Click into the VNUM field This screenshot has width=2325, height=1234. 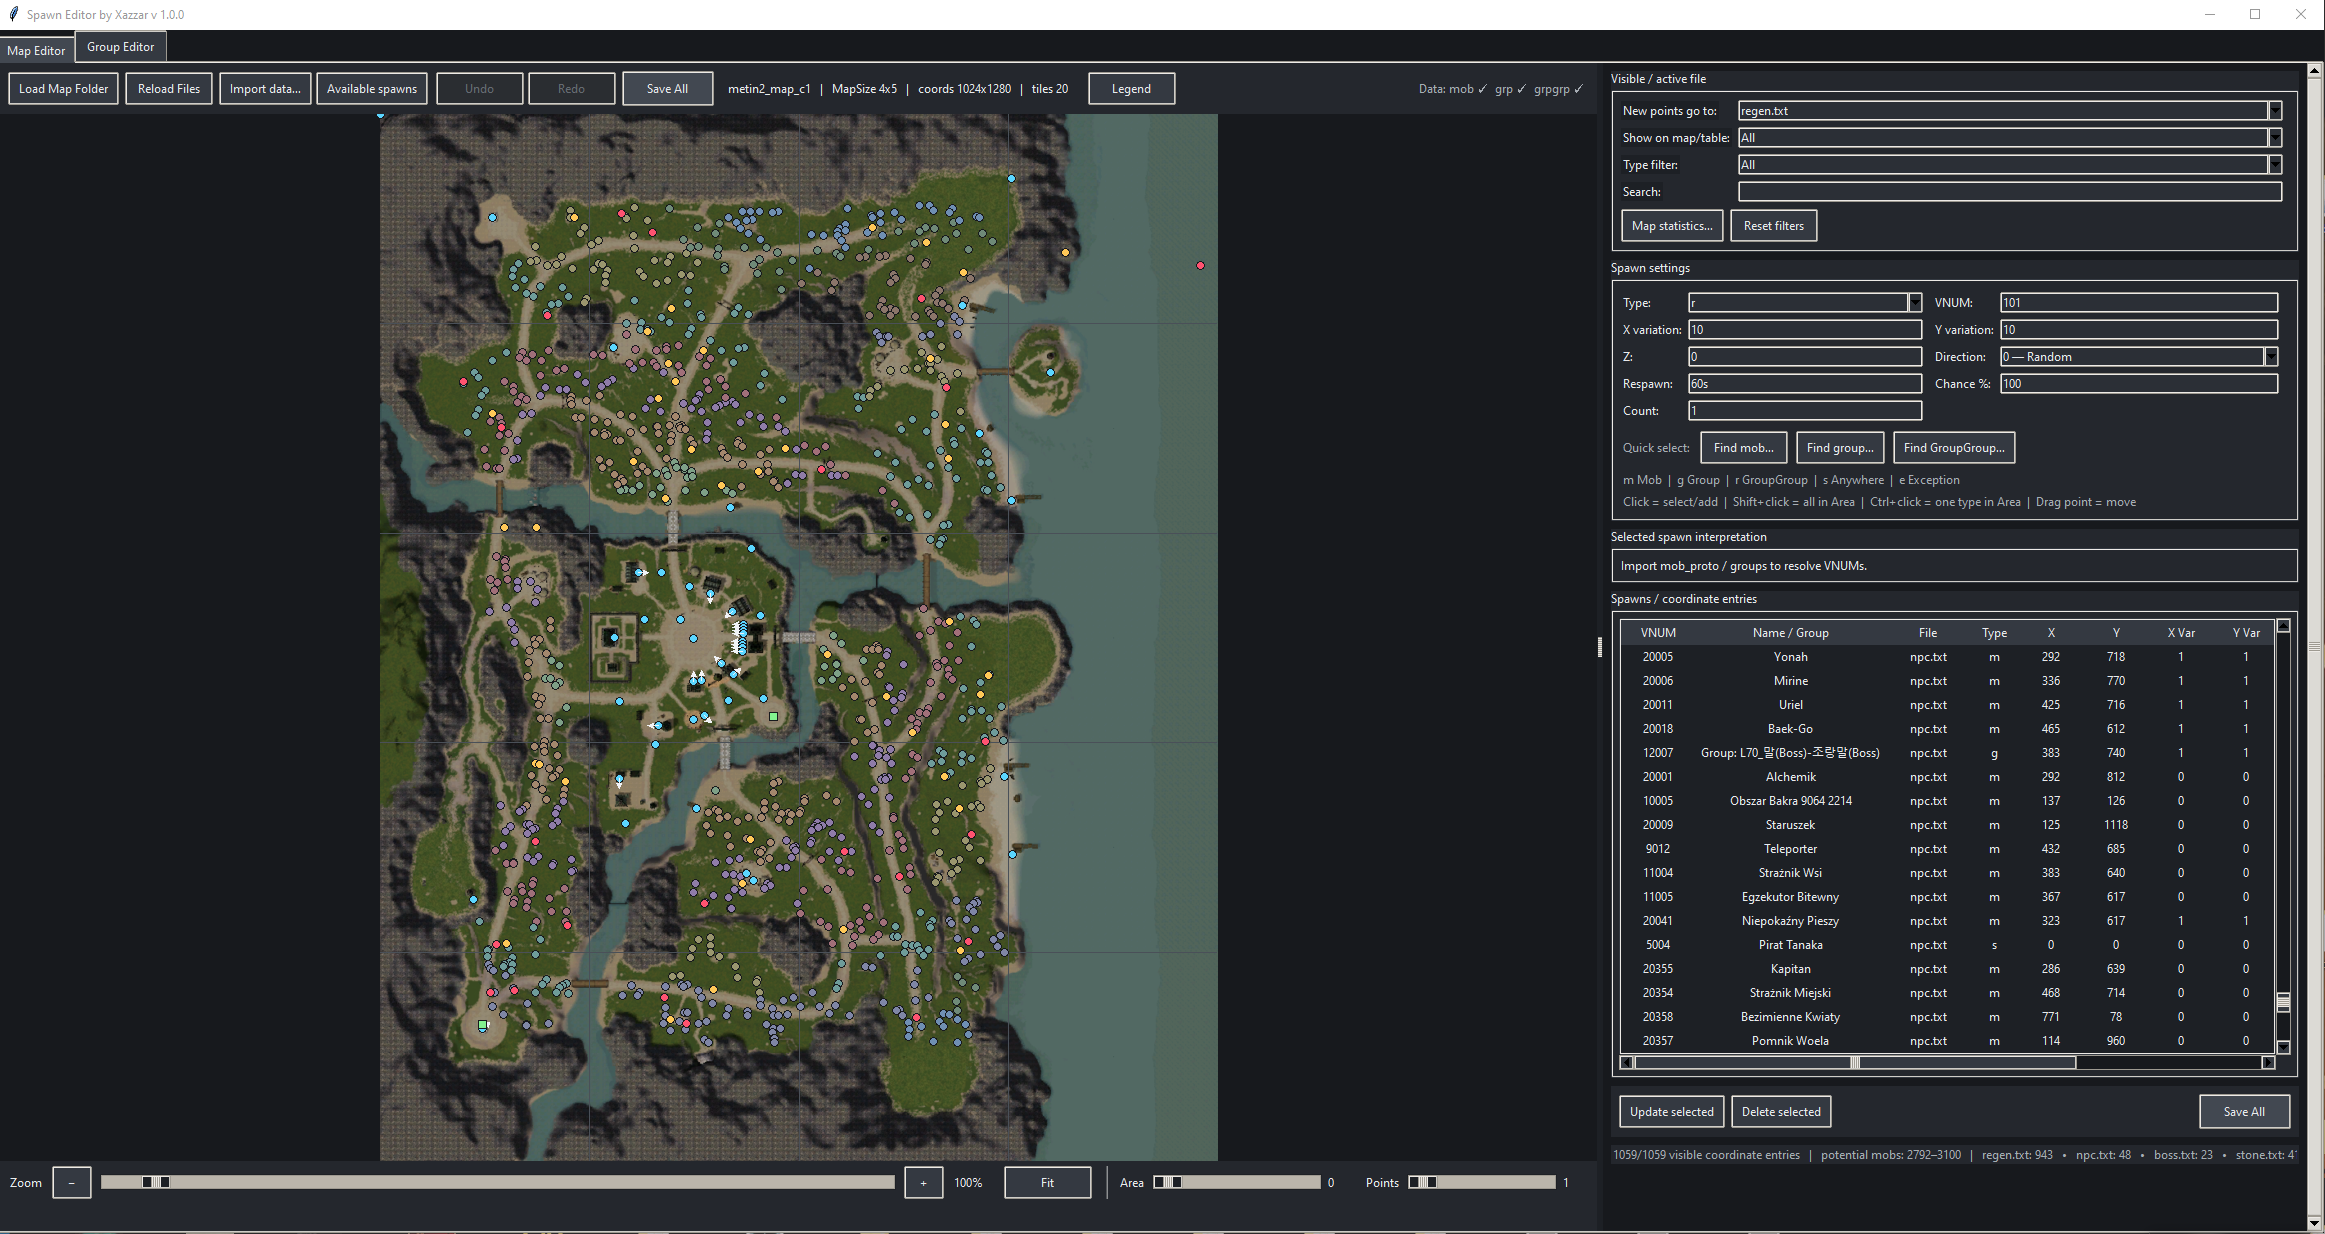coord(2139,303)
